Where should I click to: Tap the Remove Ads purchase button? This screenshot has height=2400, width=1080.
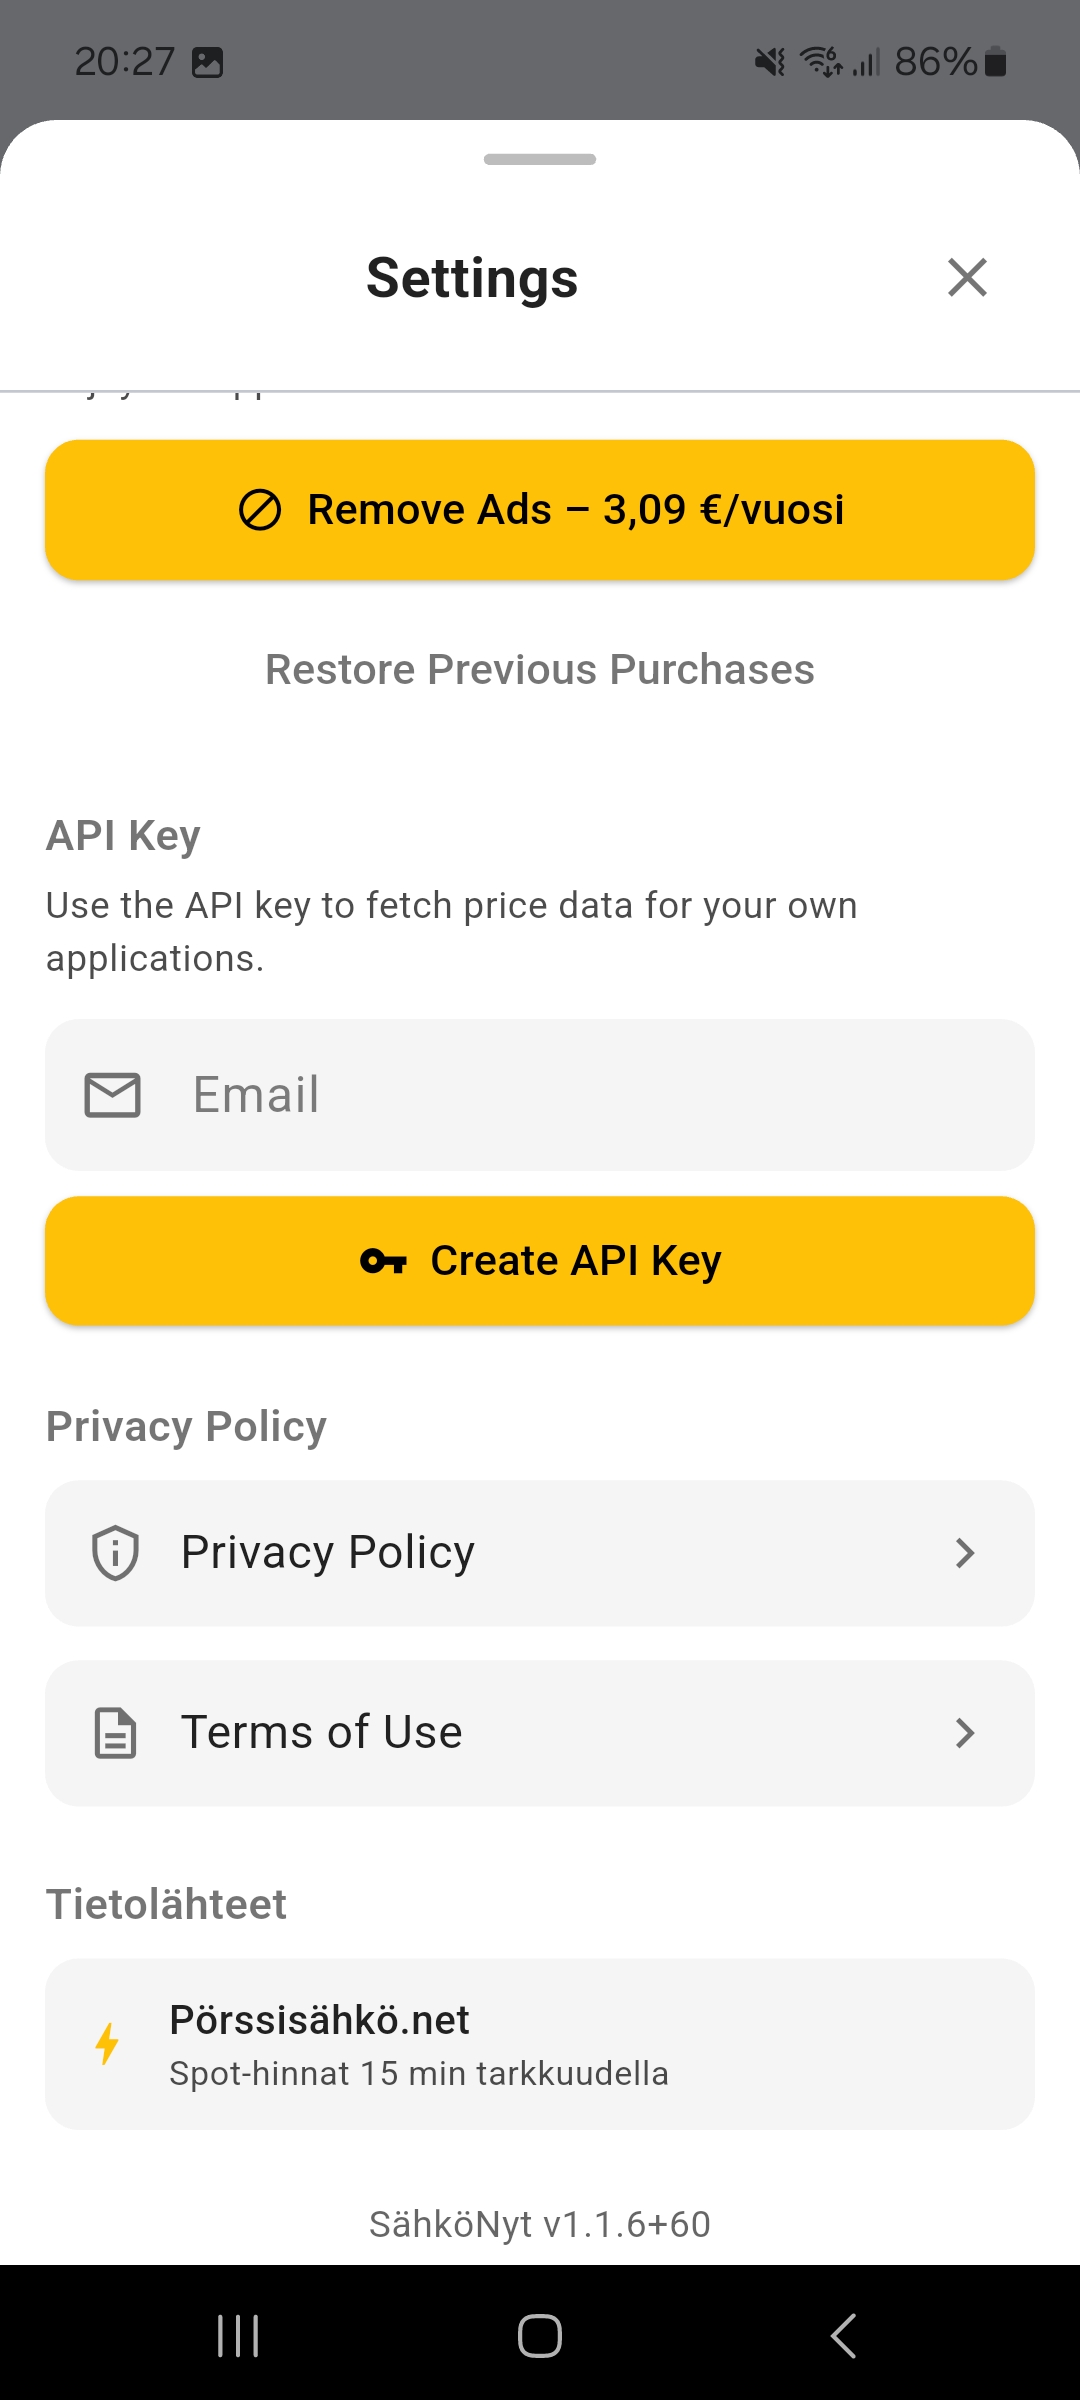pos(540,510)
